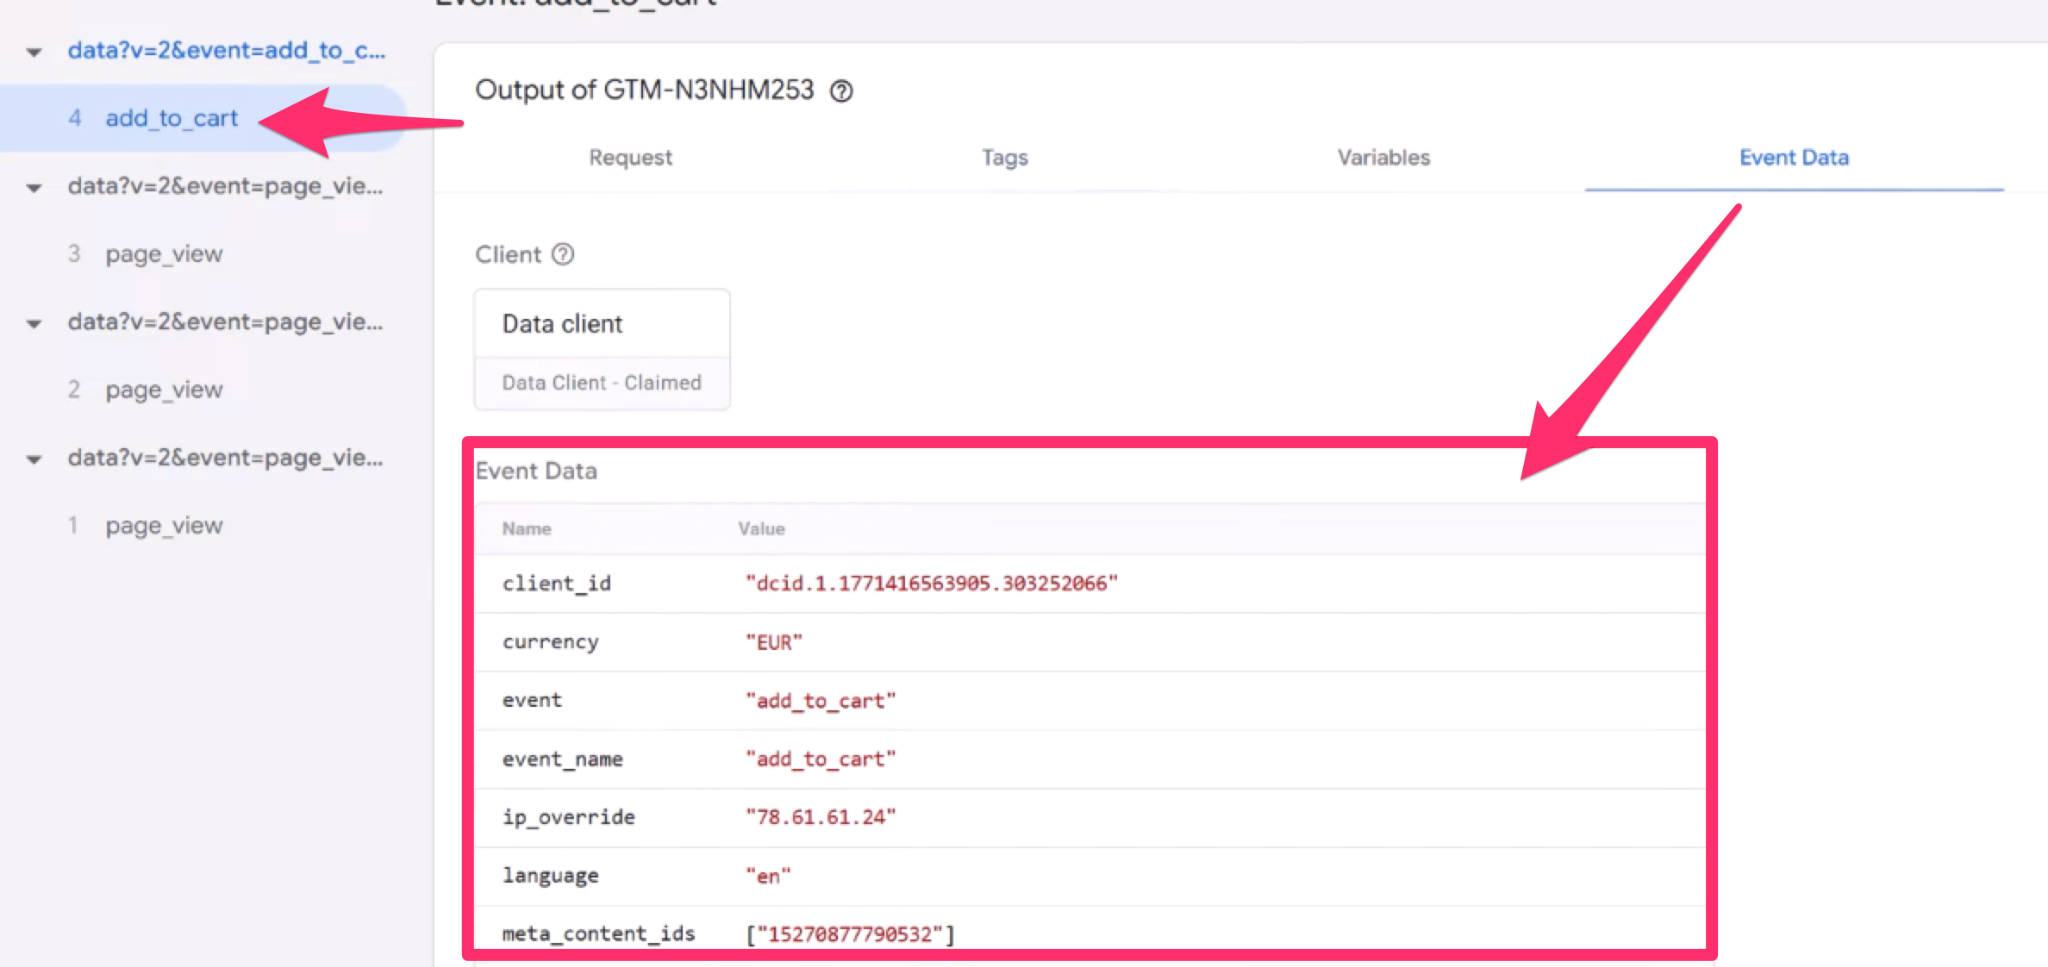The width and height of the screenshot is (2048, 967).
Task: Click the meta_content_ids array value
Action: click(x=850, y=934)
